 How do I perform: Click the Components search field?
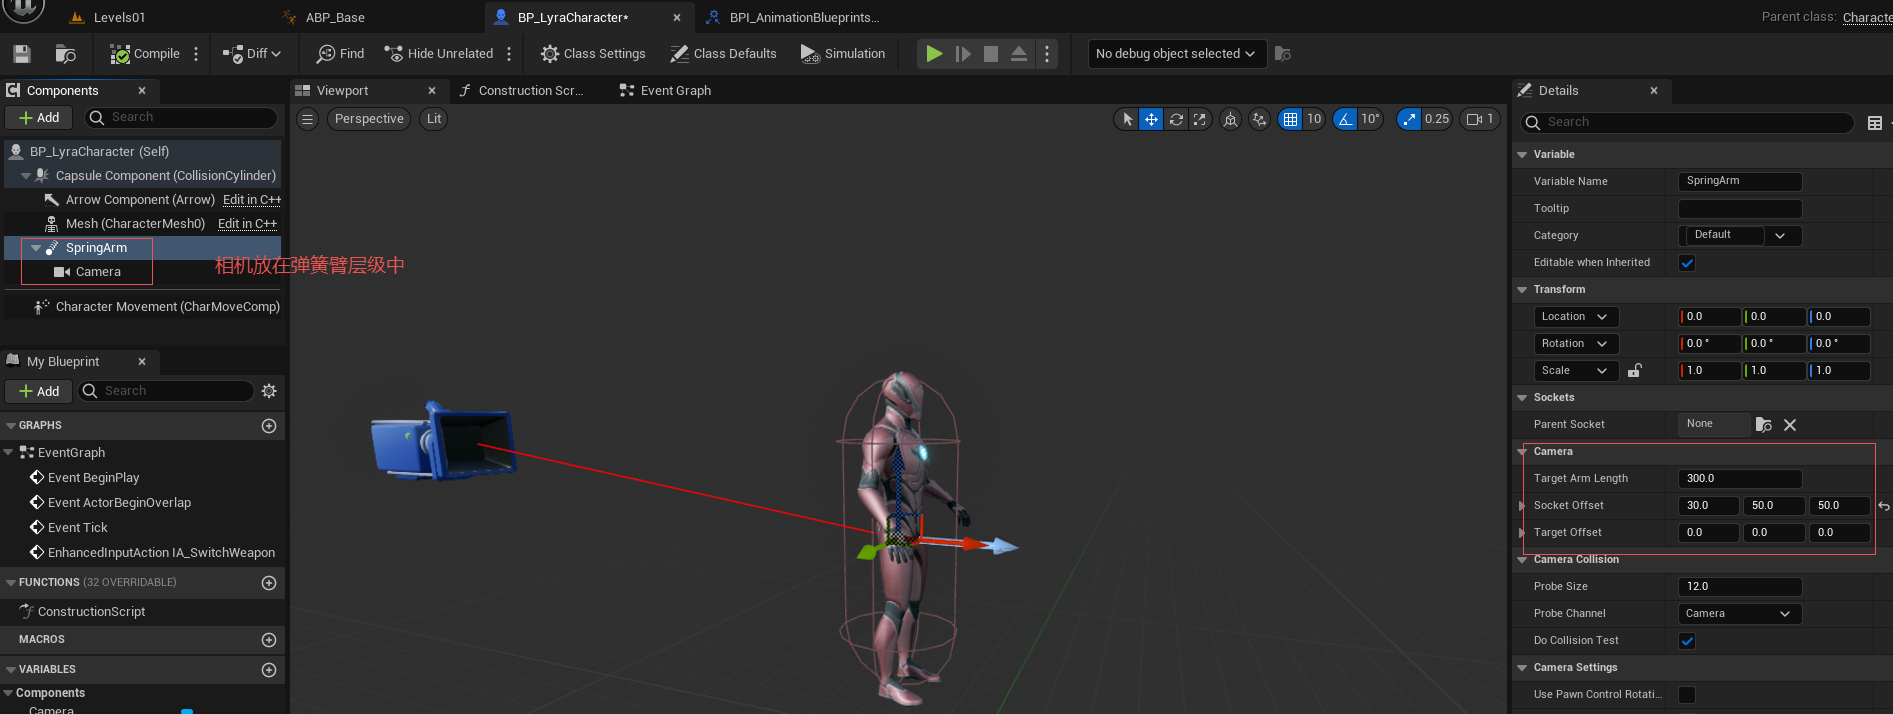point(180,117)
